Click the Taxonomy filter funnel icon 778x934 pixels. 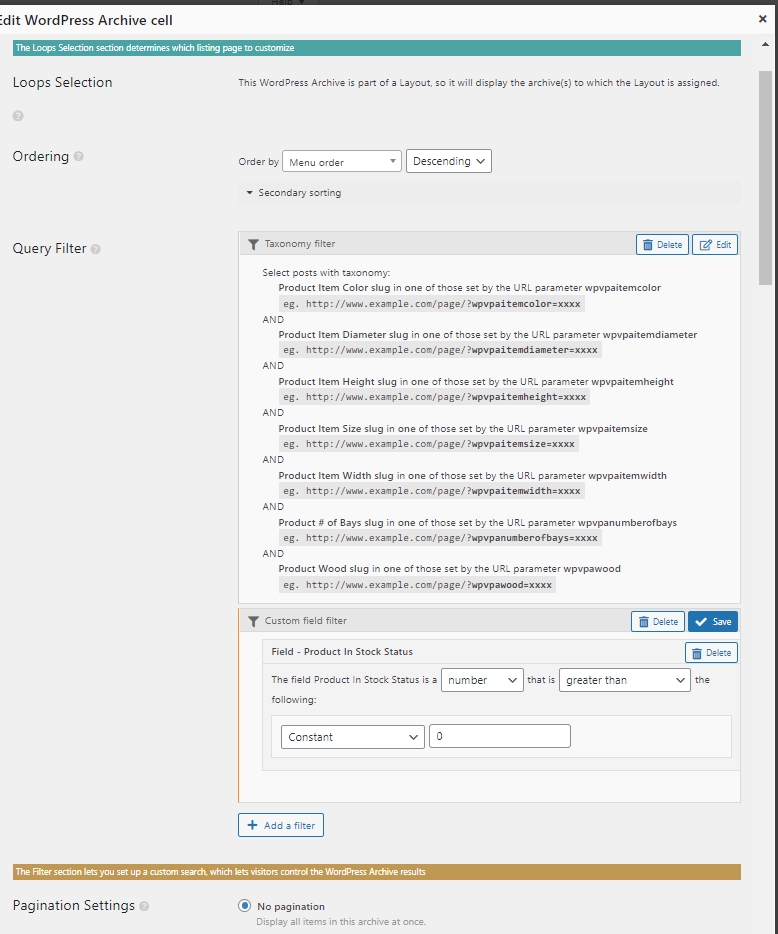tap(253, 244)
